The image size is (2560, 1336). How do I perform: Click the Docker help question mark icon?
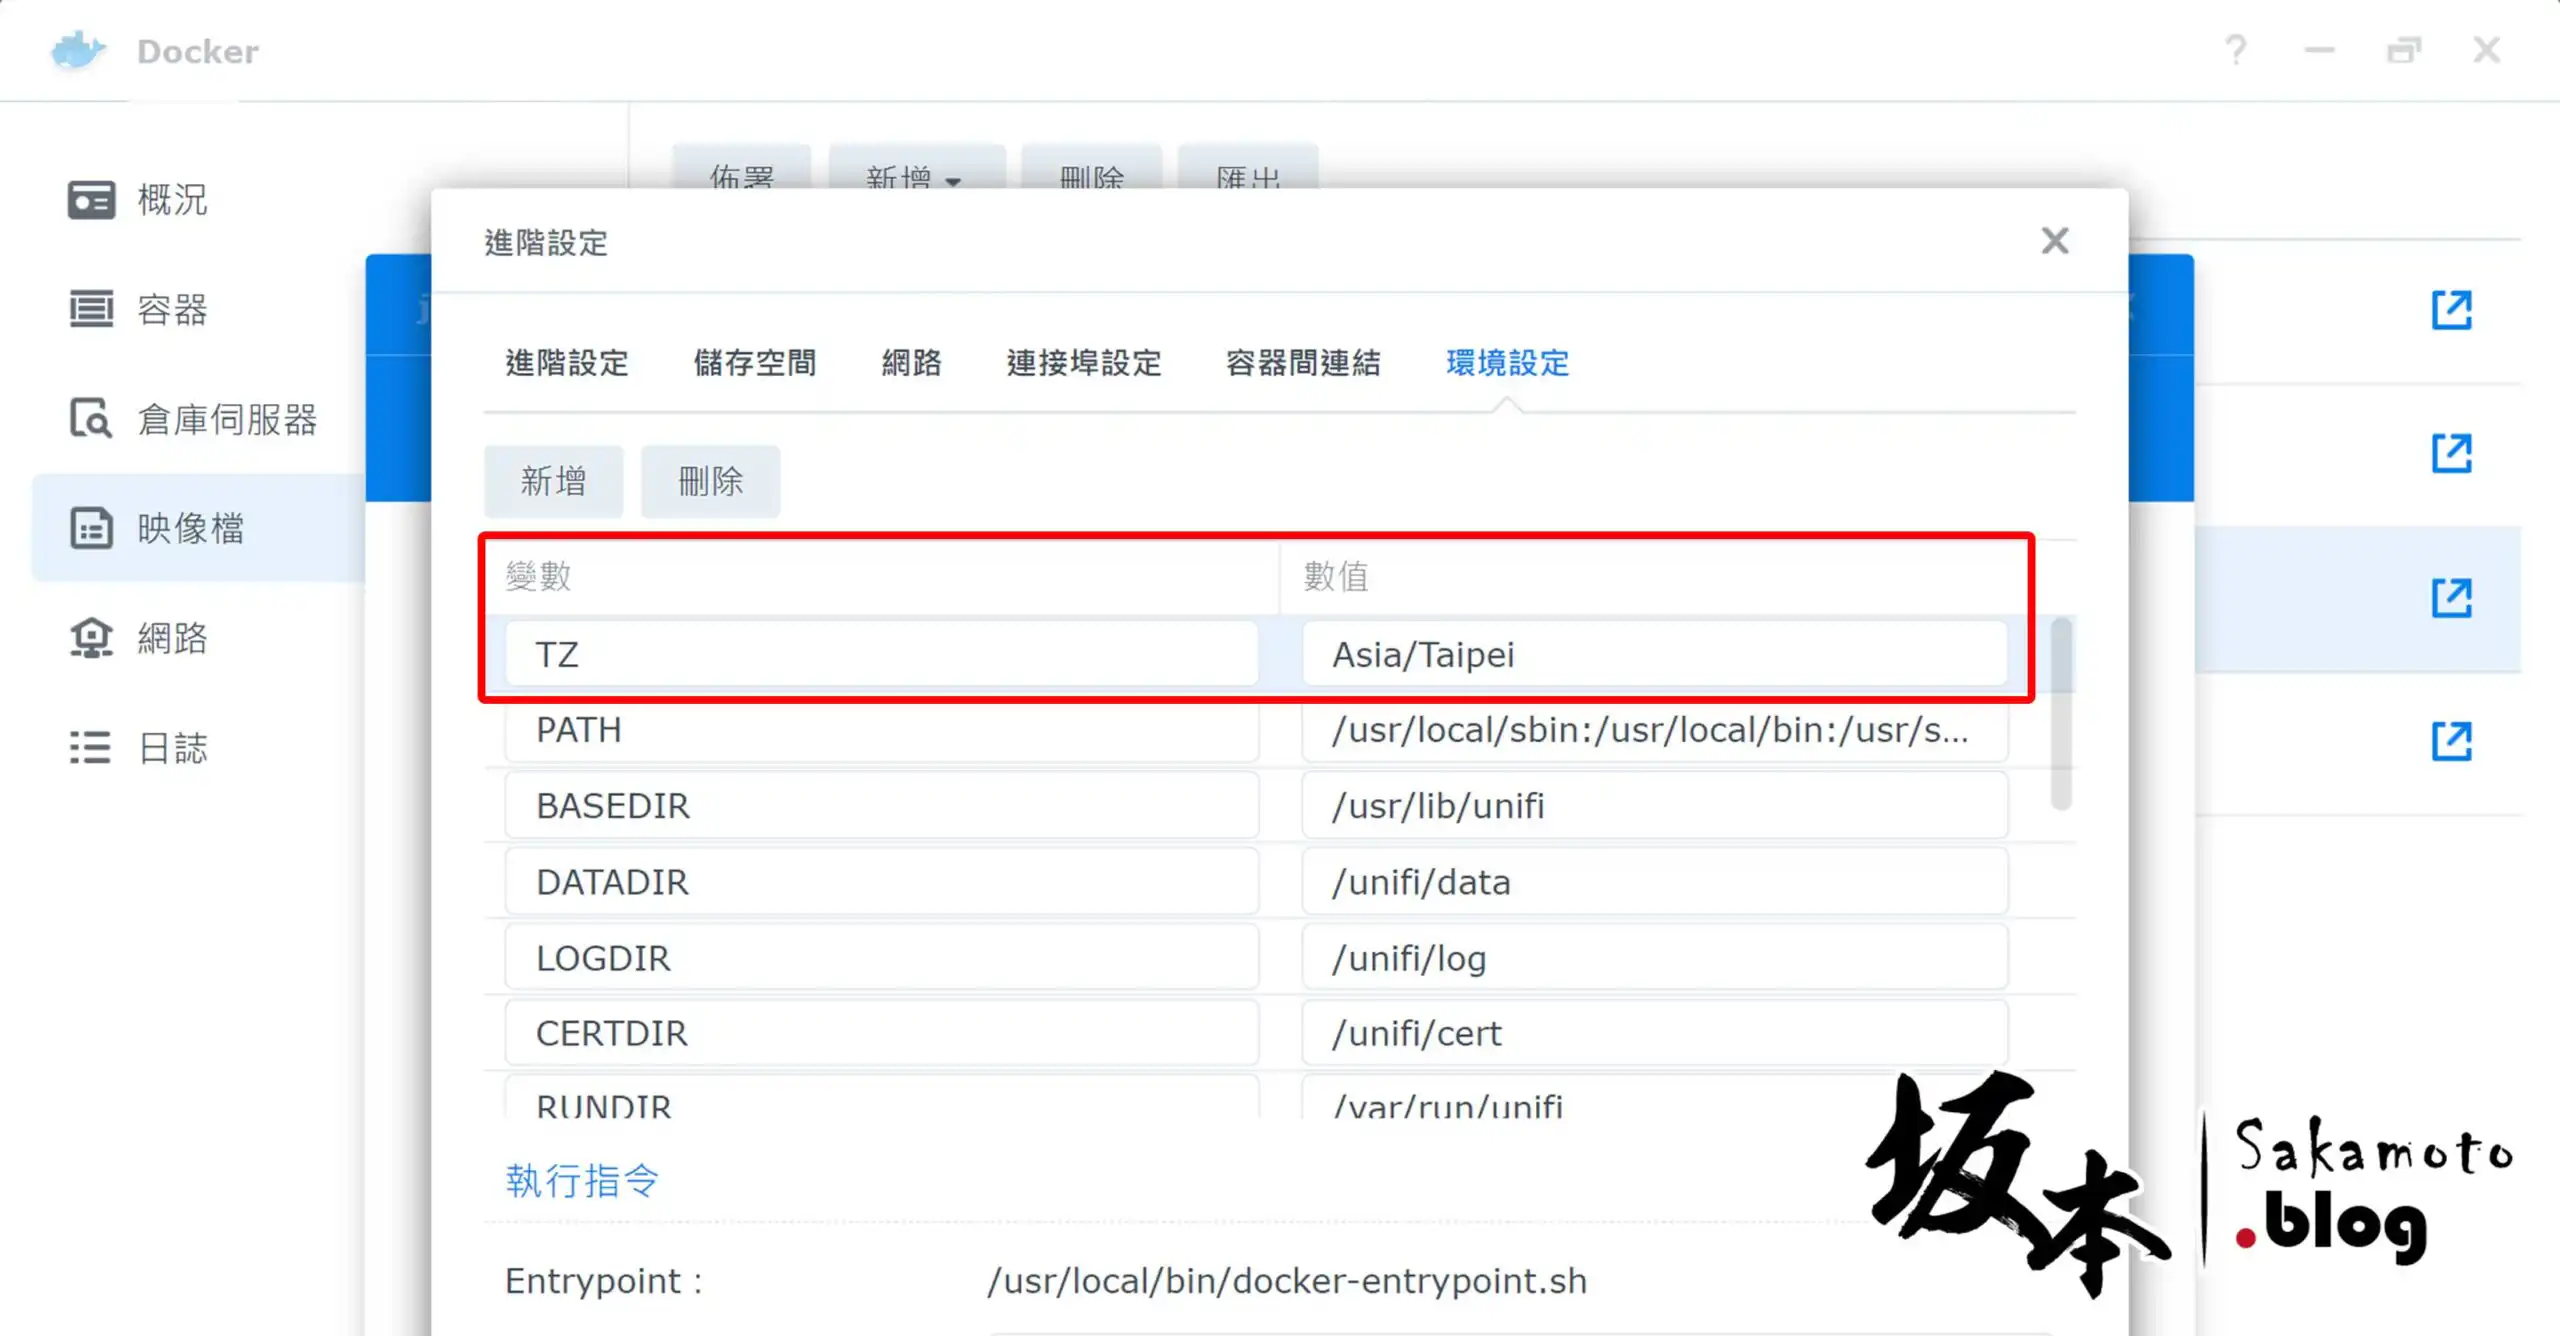tap(2236, 50)
